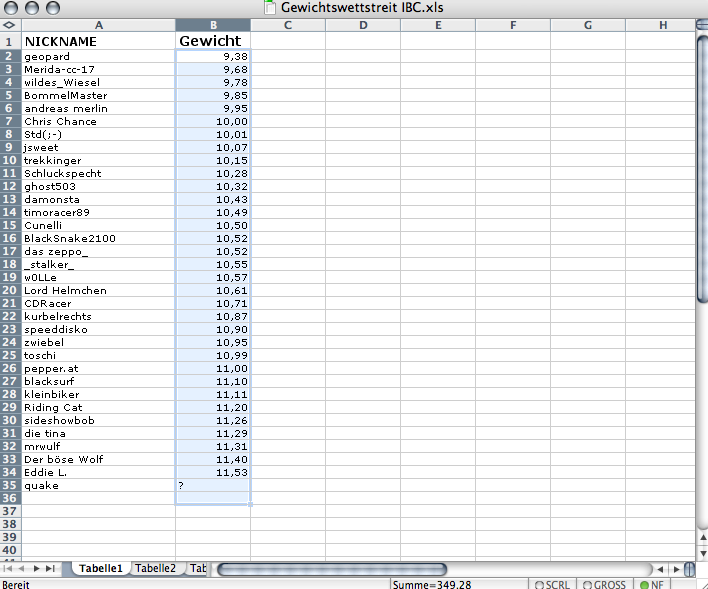The width and height of the screenshot is (708, 589).
Task: Toggle the NF num lock indicator
Action: (653, 584)
